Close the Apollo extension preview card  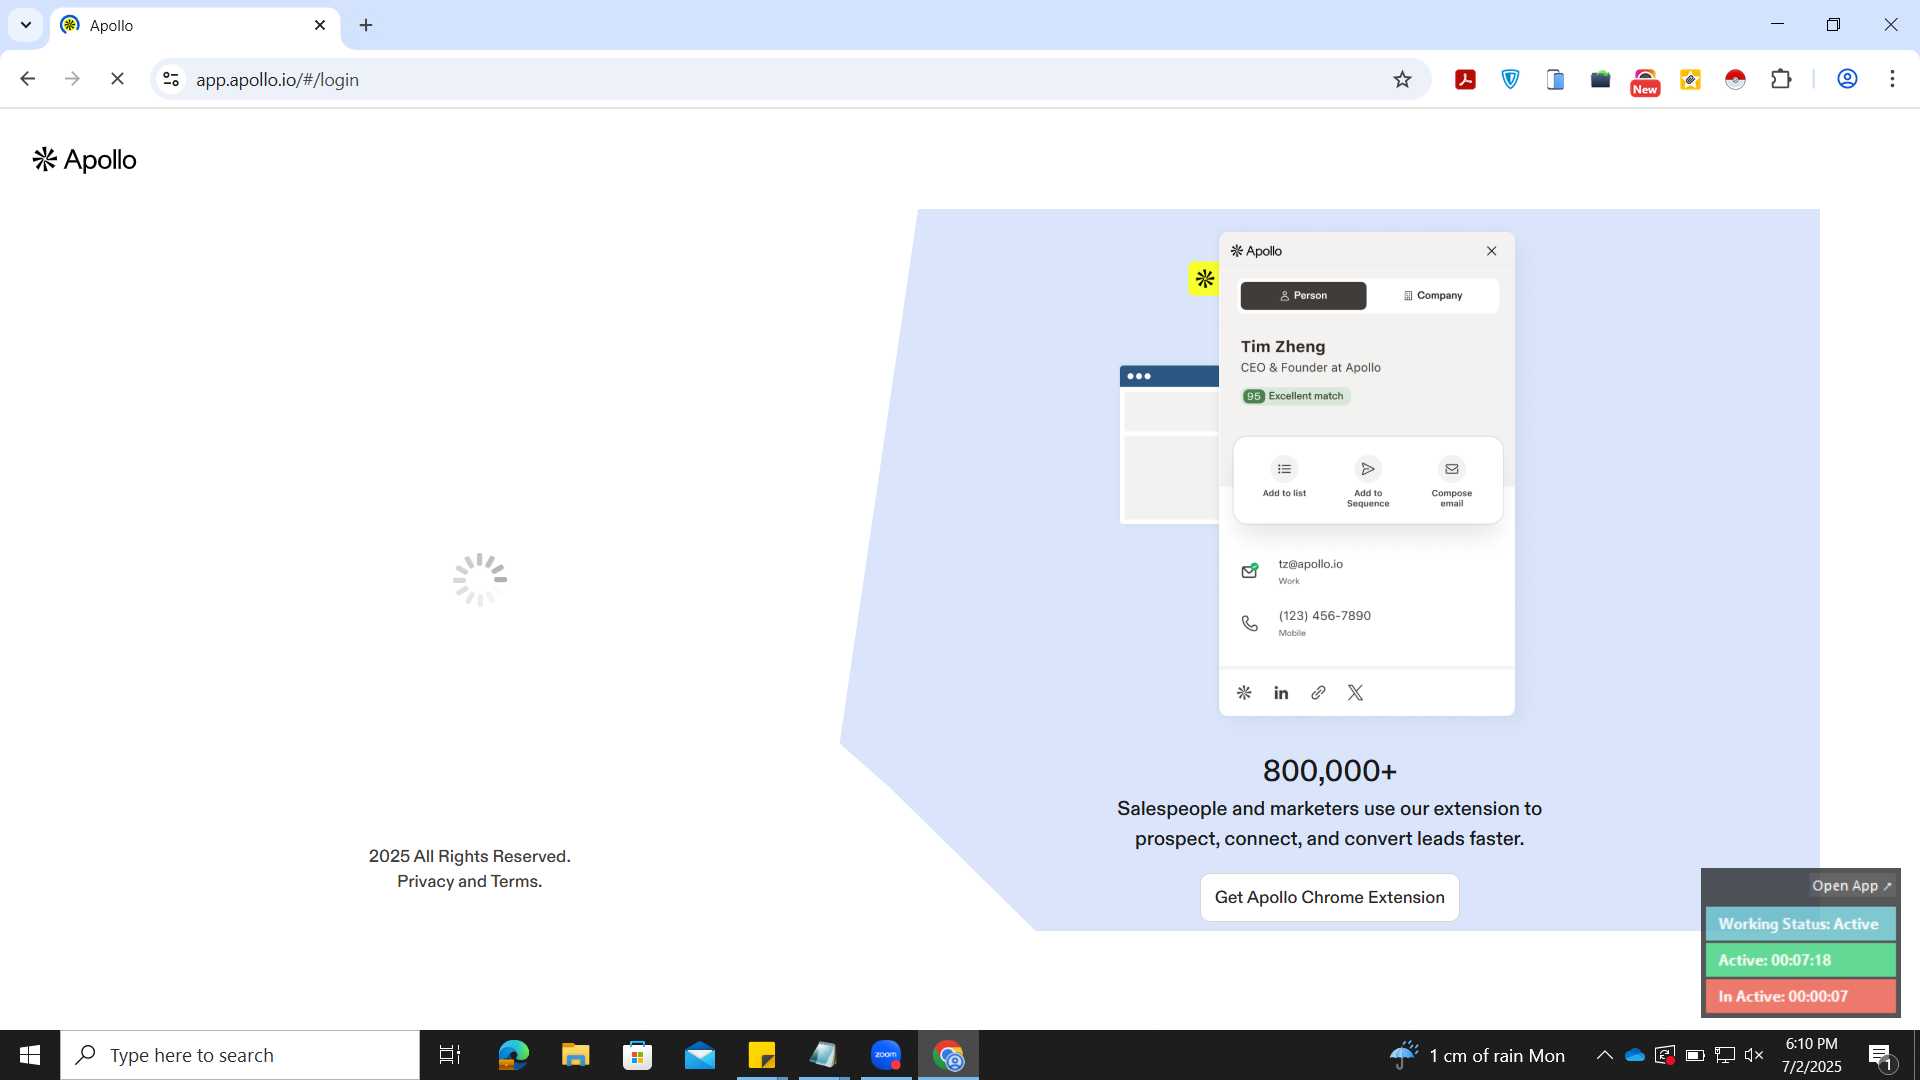pyautogui.click(x=1491, y=251)
